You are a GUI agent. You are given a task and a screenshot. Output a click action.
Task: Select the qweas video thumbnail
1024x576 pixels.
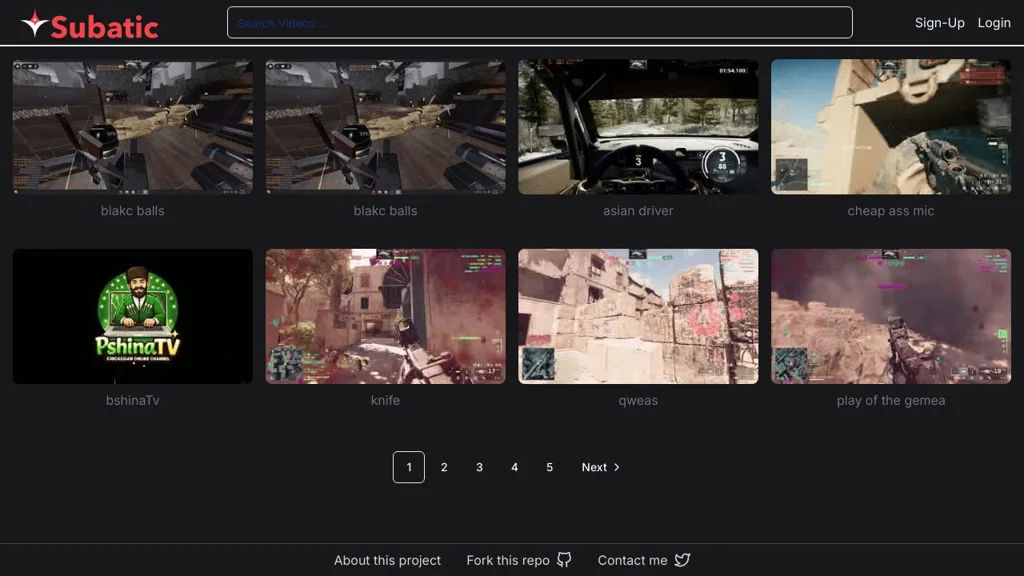[638, 316]
